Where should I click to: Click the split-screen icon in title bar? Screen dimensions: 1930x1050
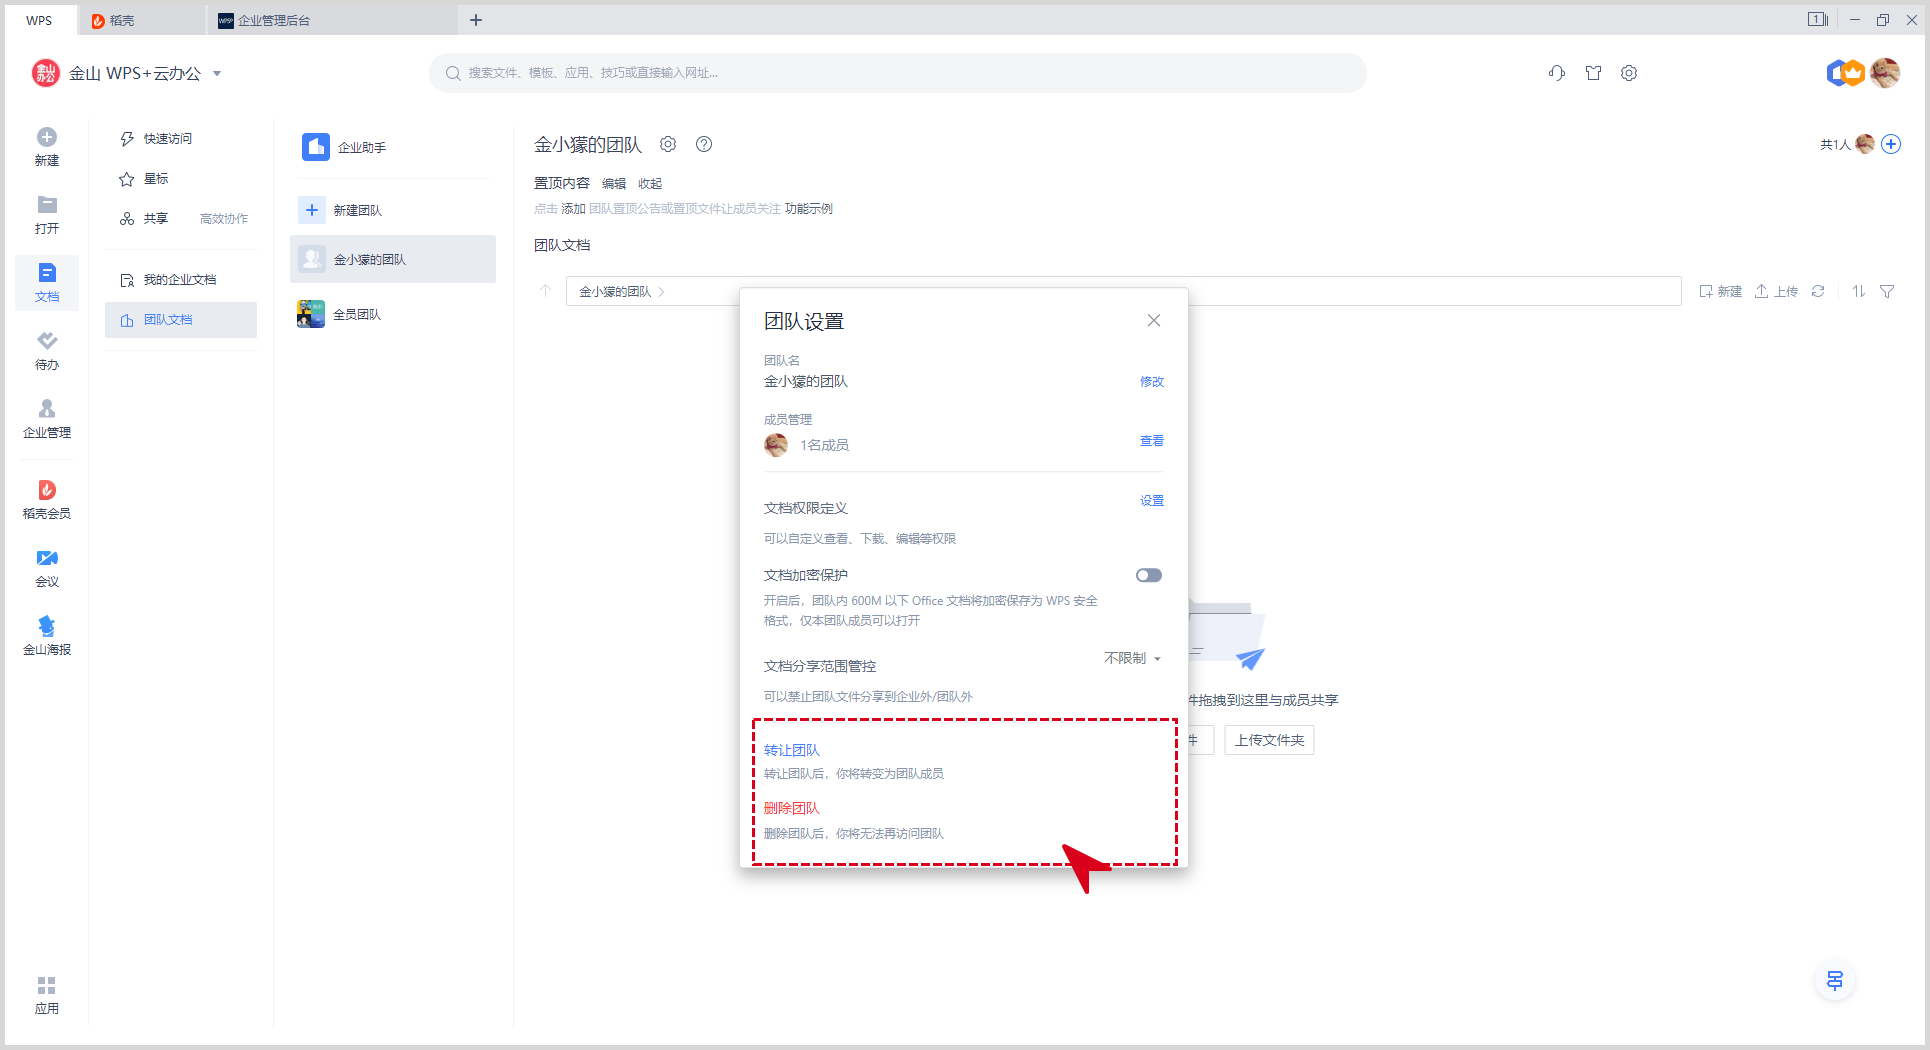(1818, 19)
